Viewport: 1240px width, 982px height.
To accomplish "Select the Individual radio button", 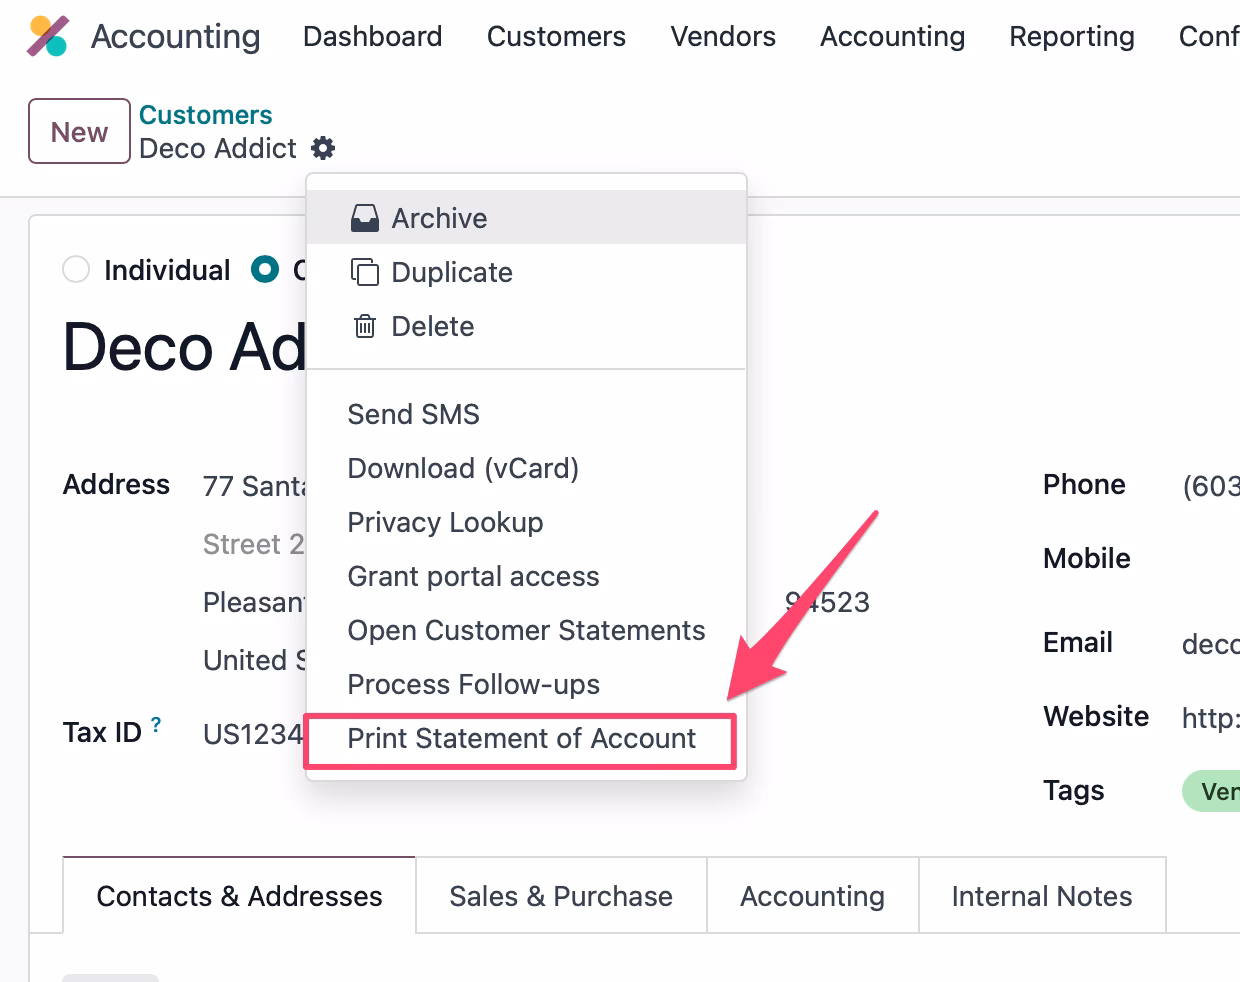I will coord(76,270).
